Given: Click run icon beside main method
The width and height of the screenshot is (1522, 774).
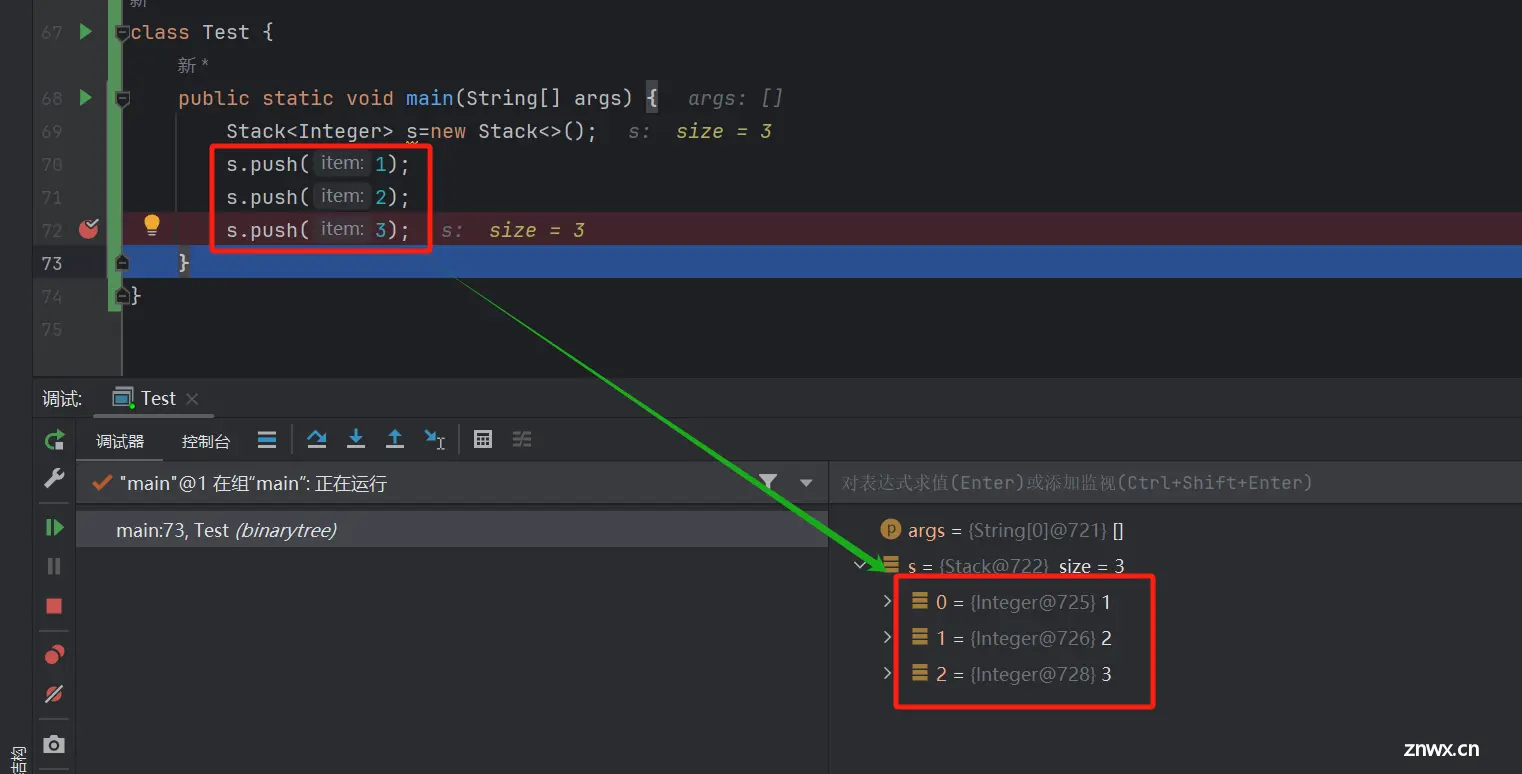Looking at the screenshot, I should click(x=85, y=98).
